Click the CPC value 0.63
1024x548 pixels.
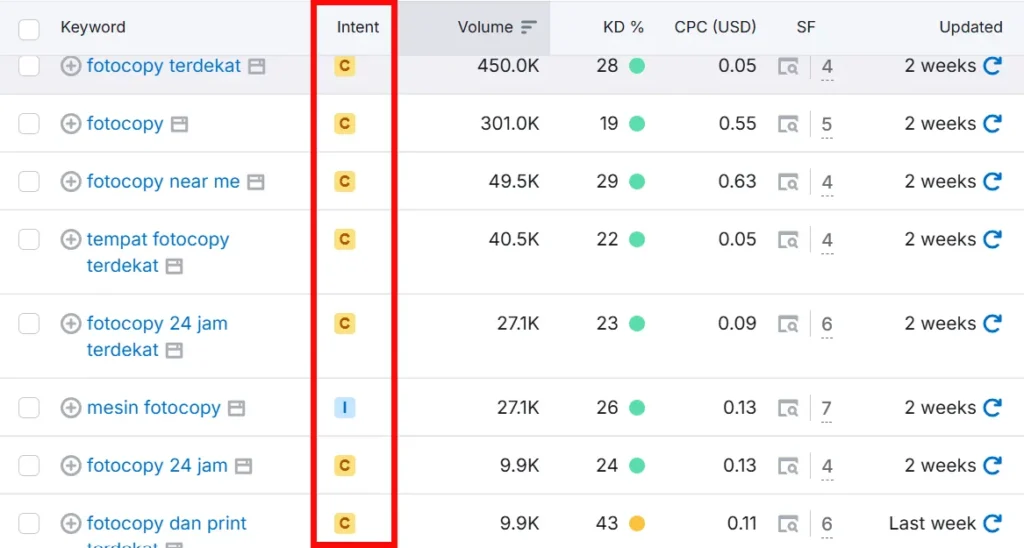coord(737,181)
